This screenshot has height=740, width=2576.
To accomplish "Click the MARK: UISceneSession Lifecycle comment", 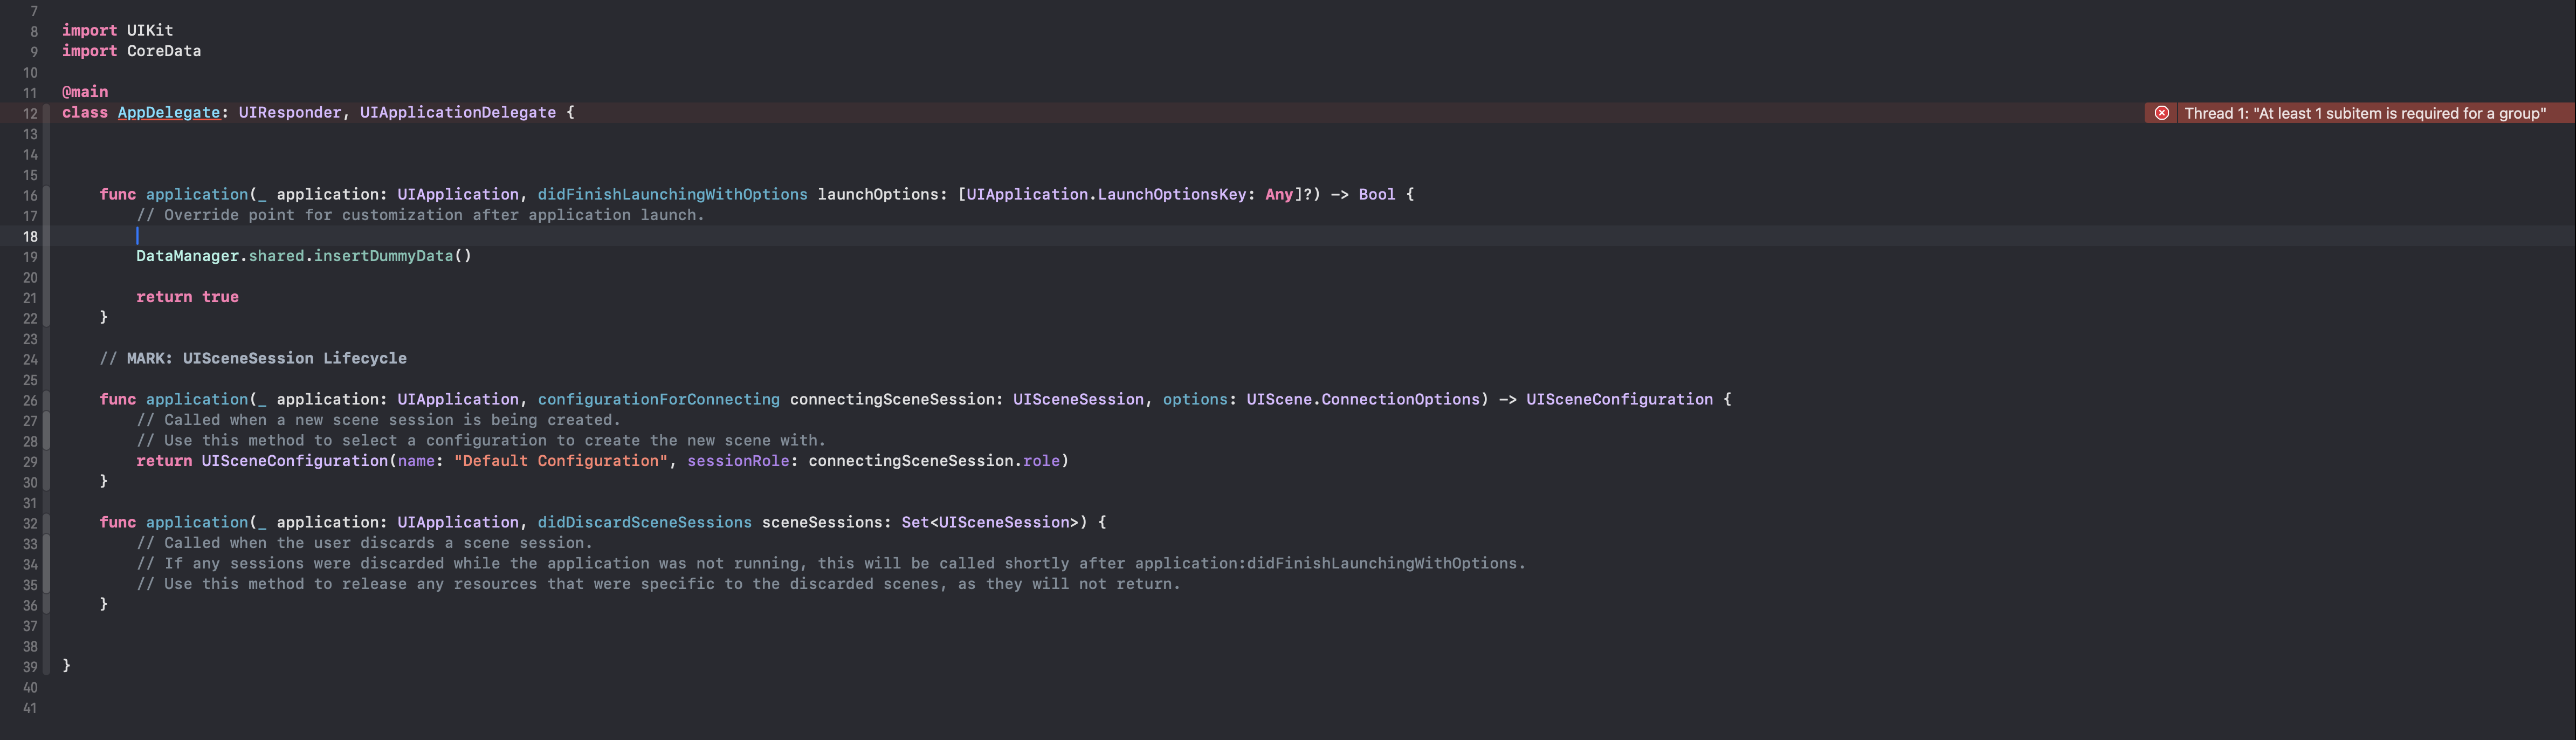I will 253,358.
